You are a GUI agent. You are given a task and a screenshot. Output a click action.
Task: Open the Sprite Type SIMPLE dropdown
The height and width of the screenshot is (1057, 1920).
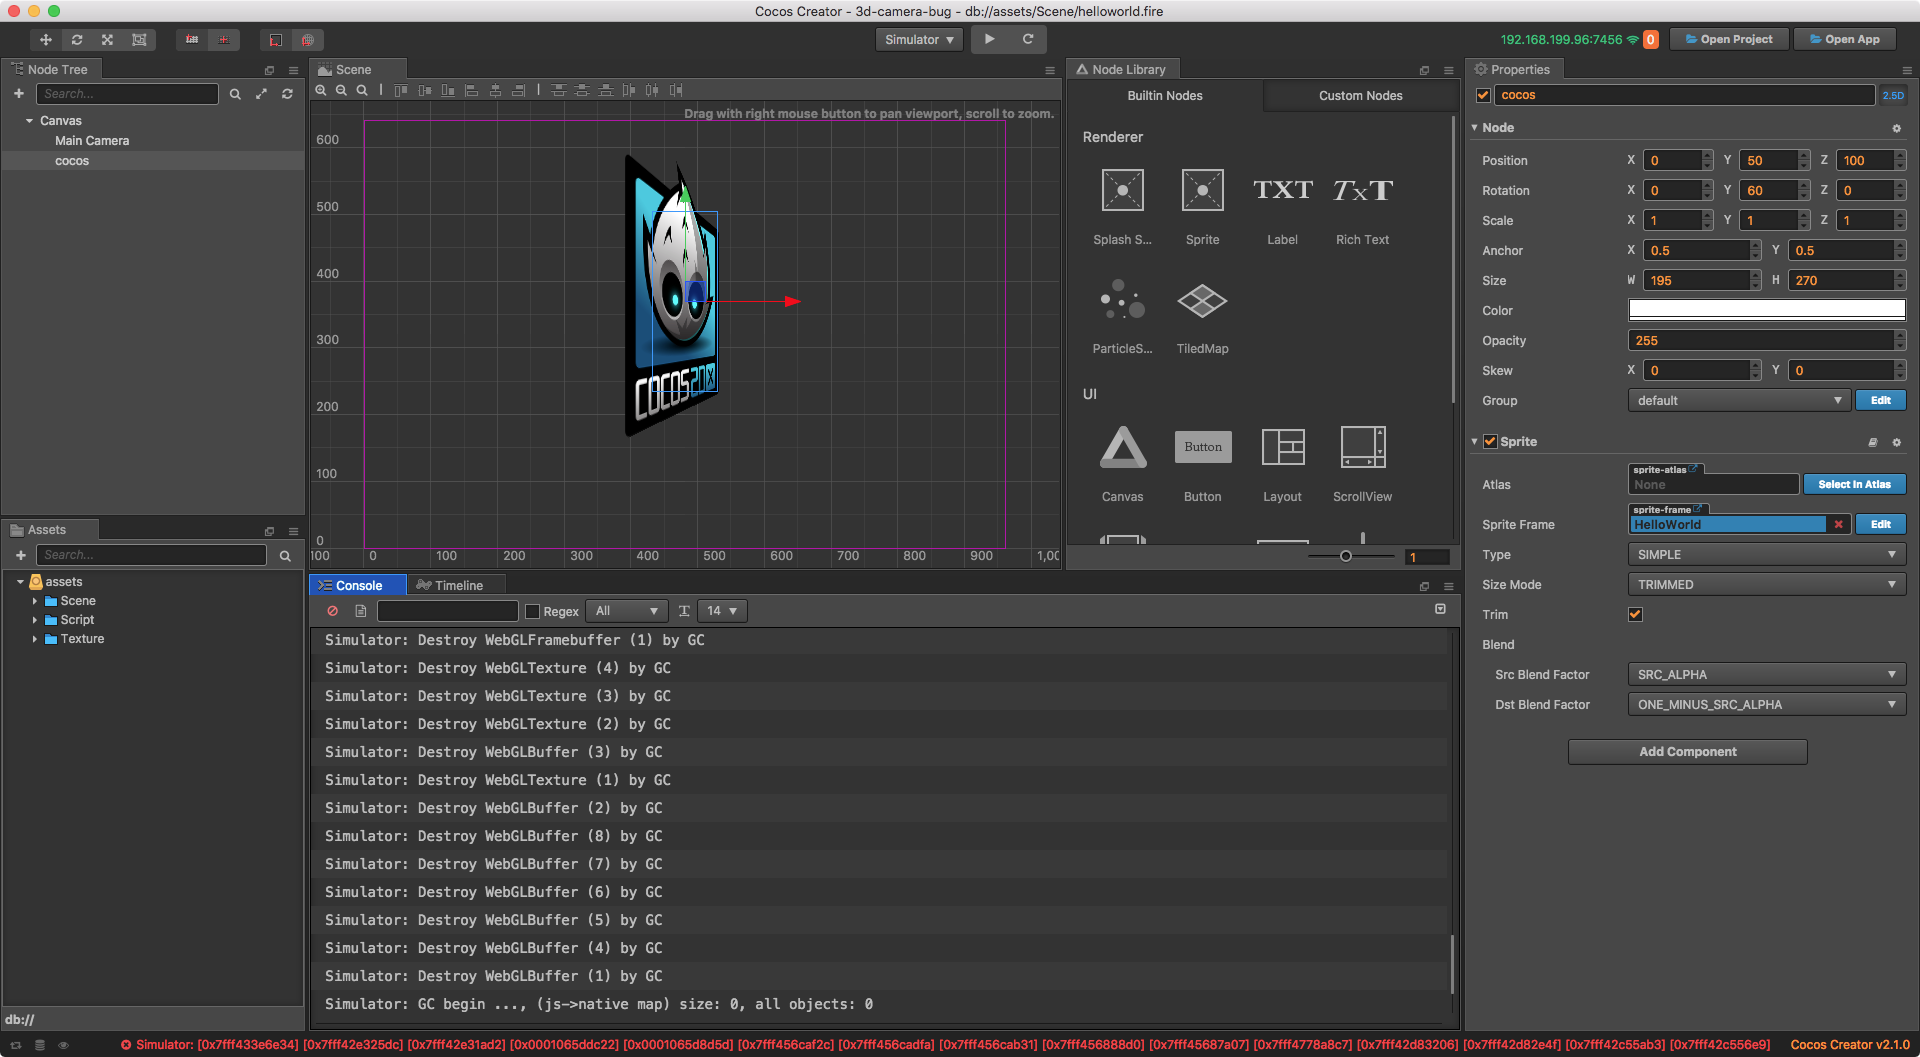pyautogui.click(x=1767, y=554)
